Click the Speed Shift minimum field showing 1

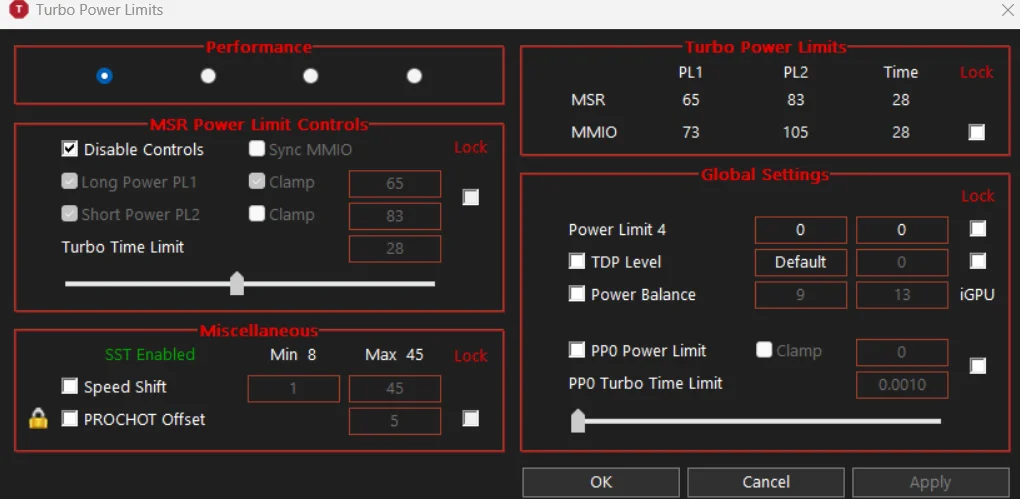click(293, 388)
